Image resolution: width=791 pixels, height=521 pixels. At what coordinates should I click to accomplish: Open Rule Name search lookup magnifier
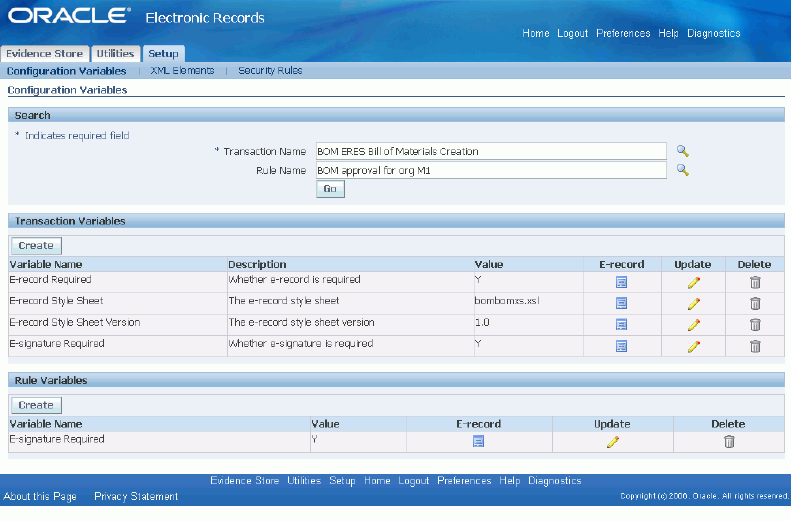pos(683,170)
